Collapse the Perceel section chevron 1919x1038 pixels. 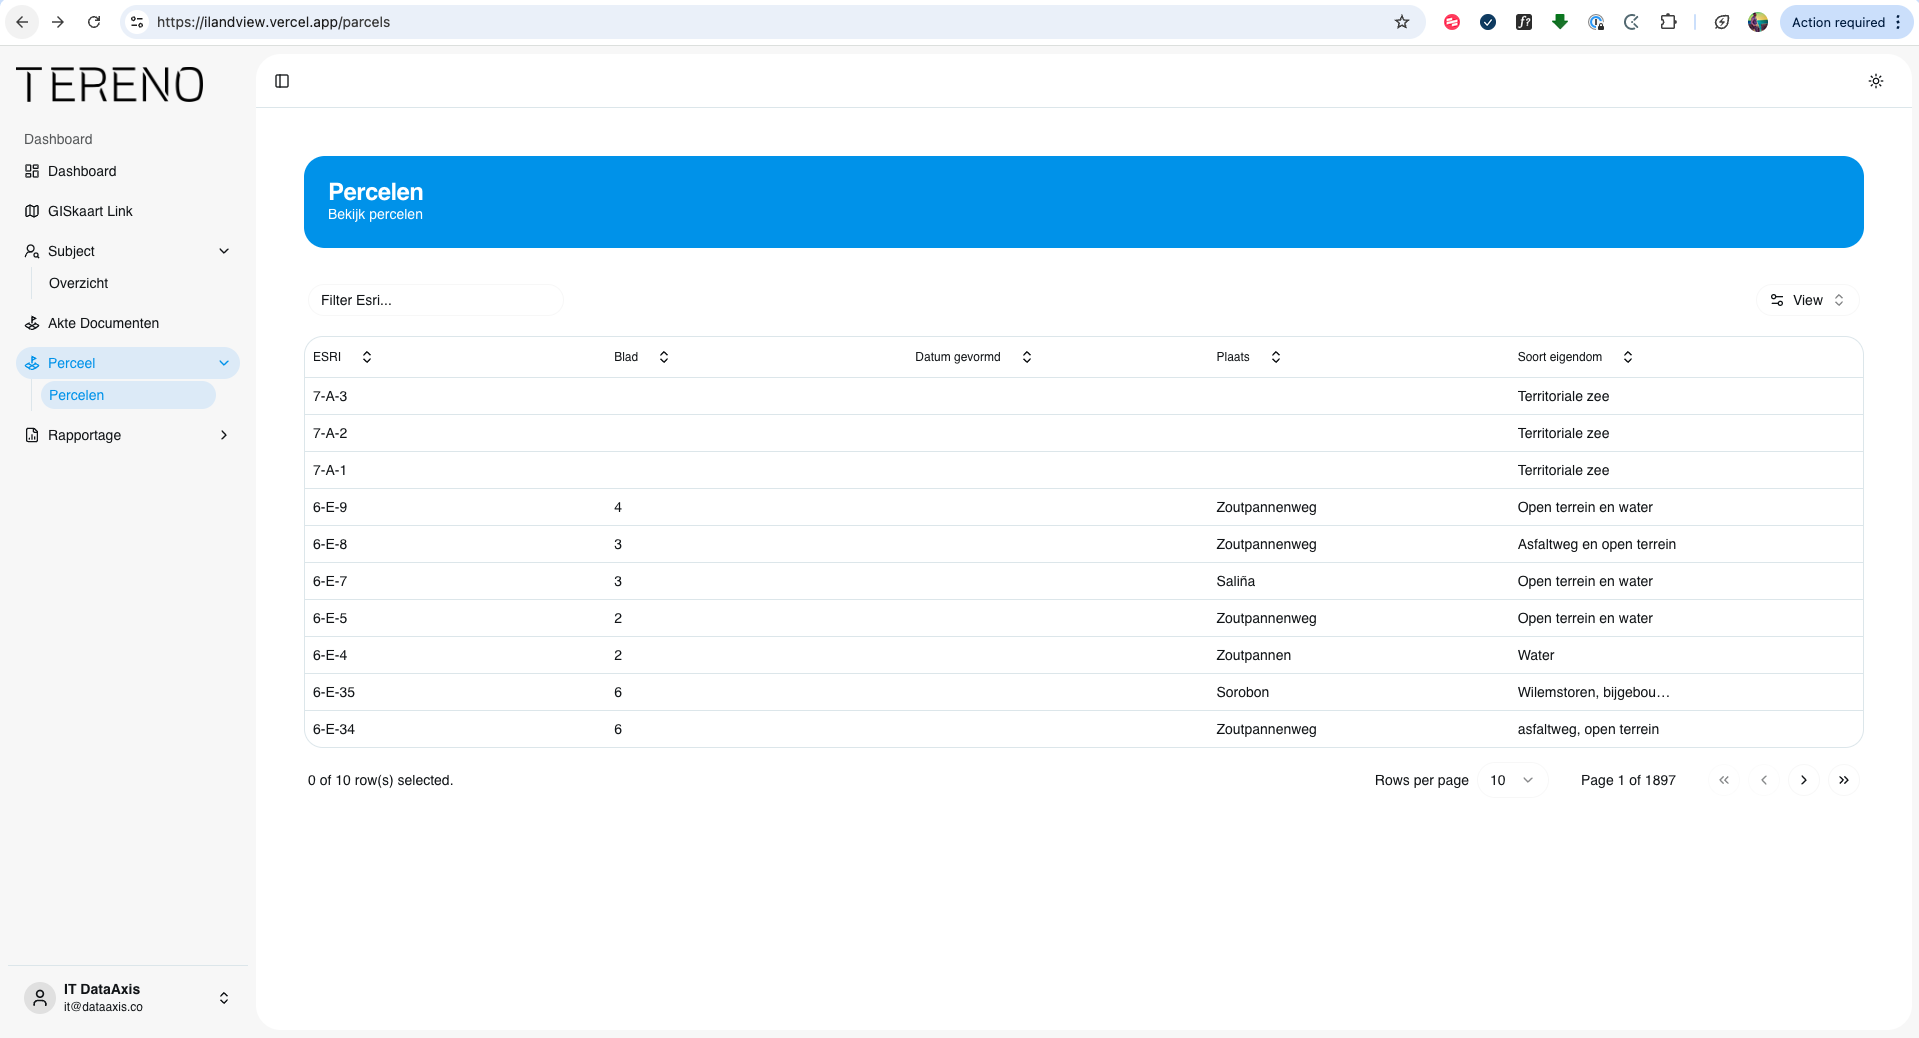(x=224, y=363)
